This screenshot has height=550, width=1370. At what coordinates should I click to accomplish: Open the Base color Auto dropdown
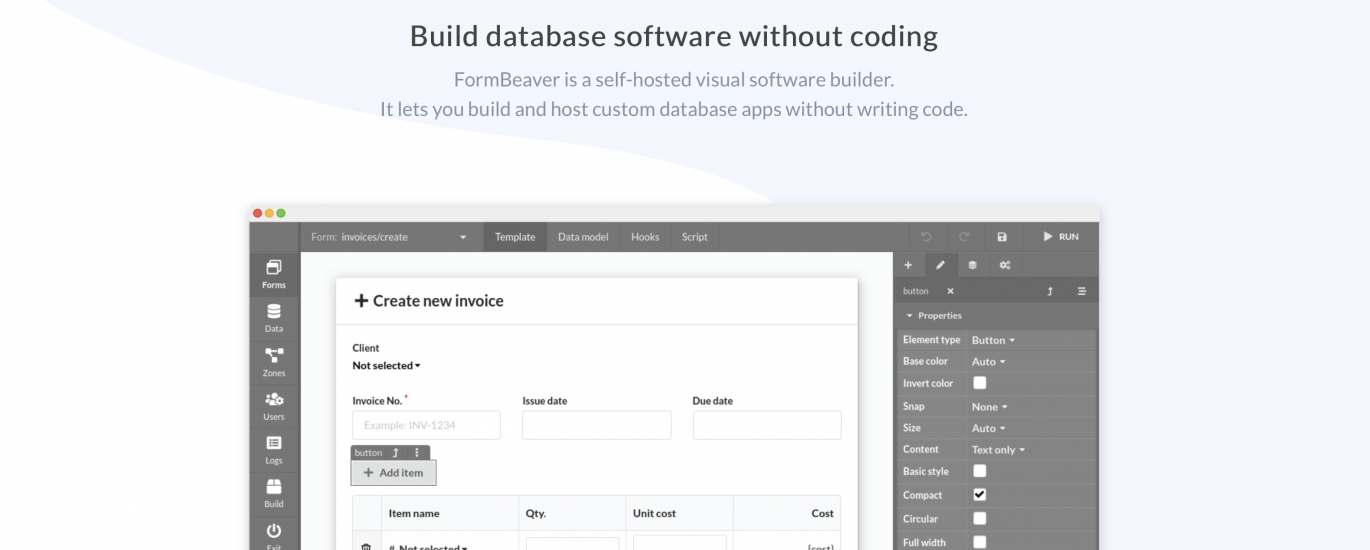[989, 361]
